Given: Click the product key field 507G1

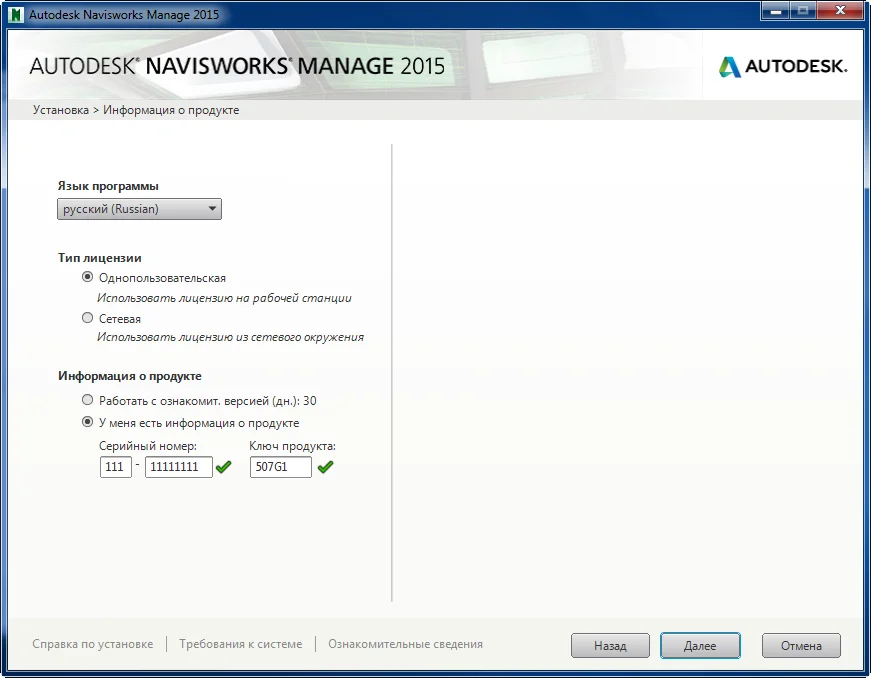Looking at the screenshot, I should [280, 467].
